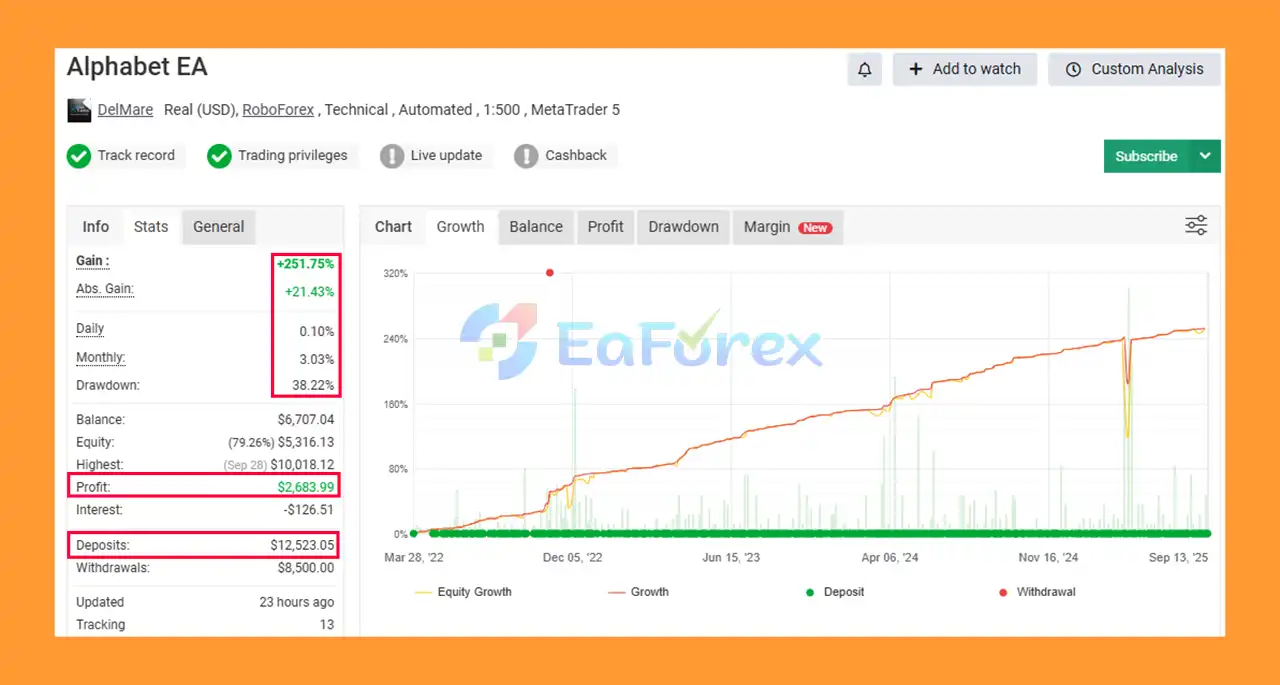Image resolution: width=1280 pixels, height=685 pixels.
Task: Click the Track record green checkmark
Action: click(x=79, y=156)
